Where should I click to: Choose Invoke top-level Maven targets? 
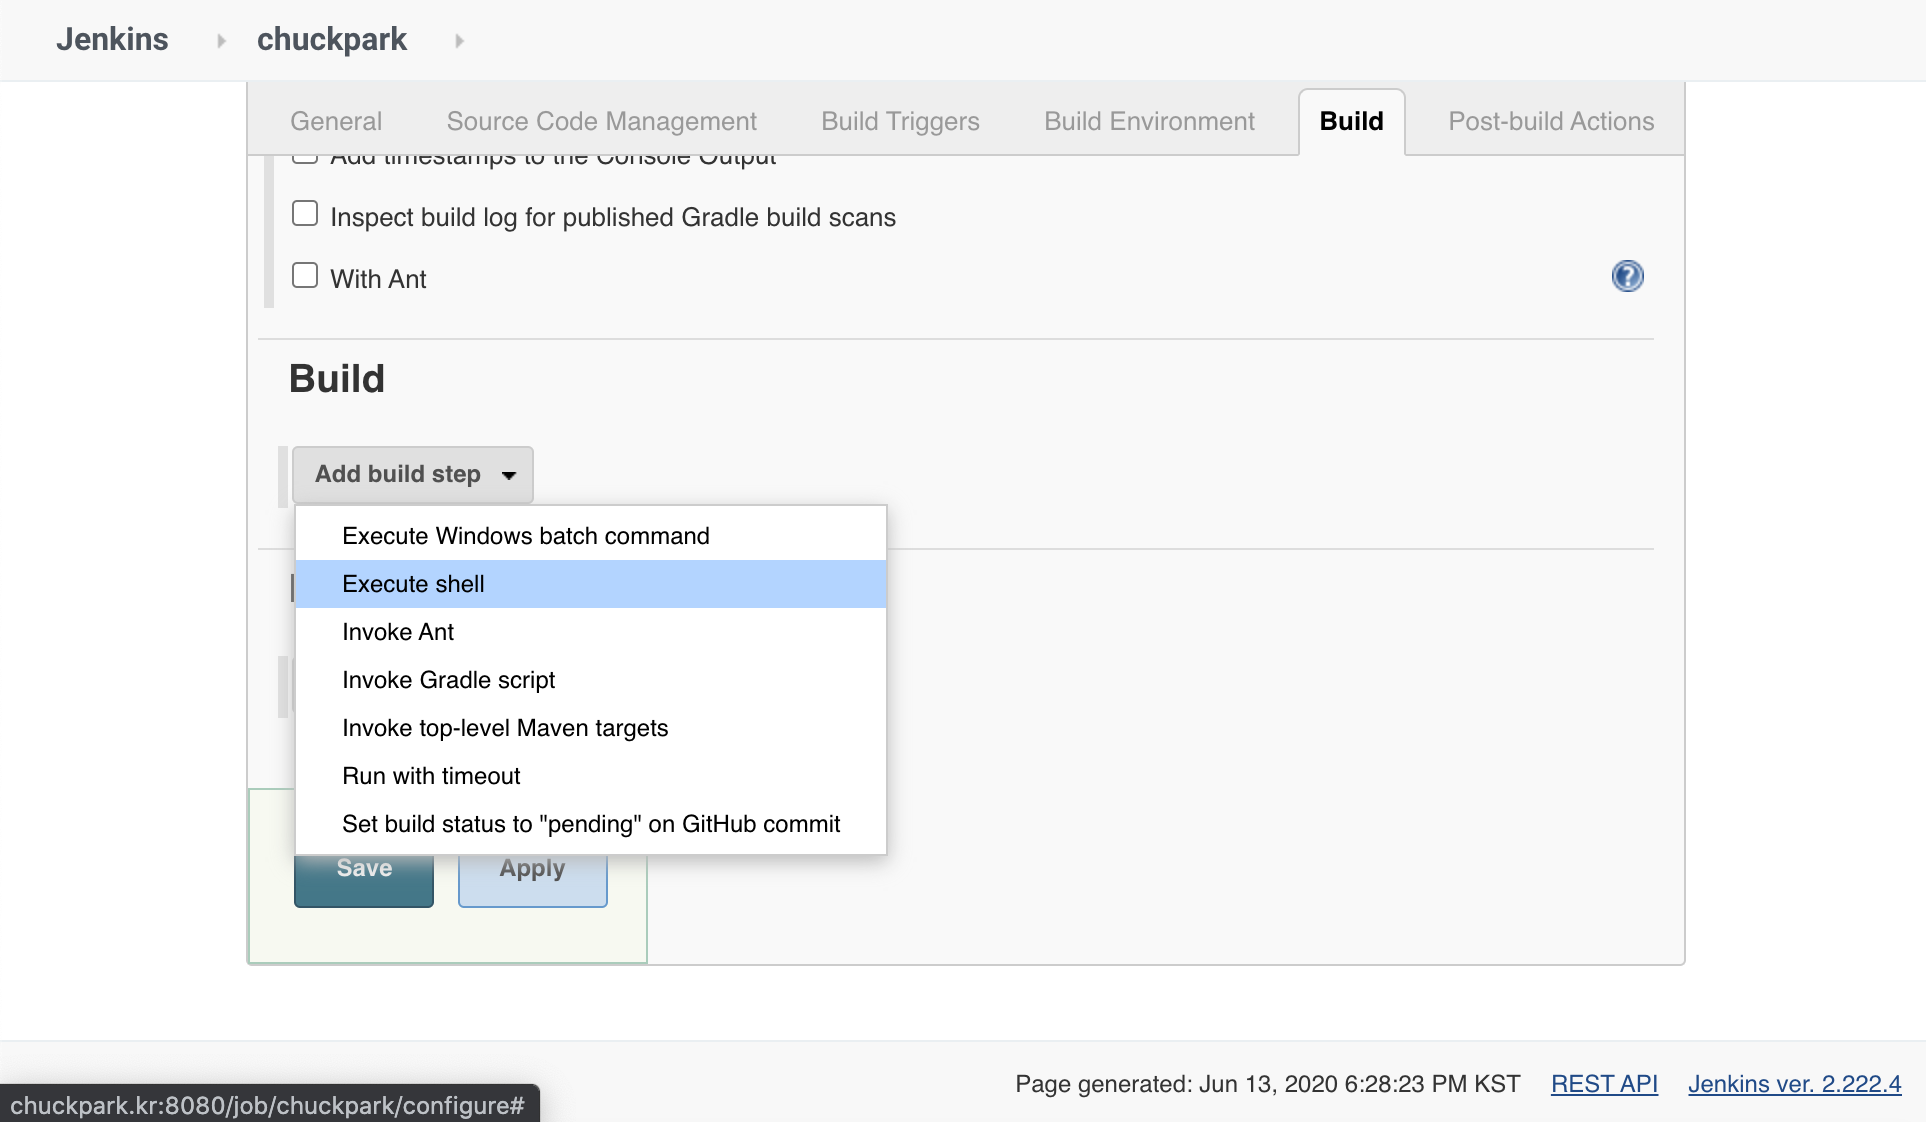504,728
